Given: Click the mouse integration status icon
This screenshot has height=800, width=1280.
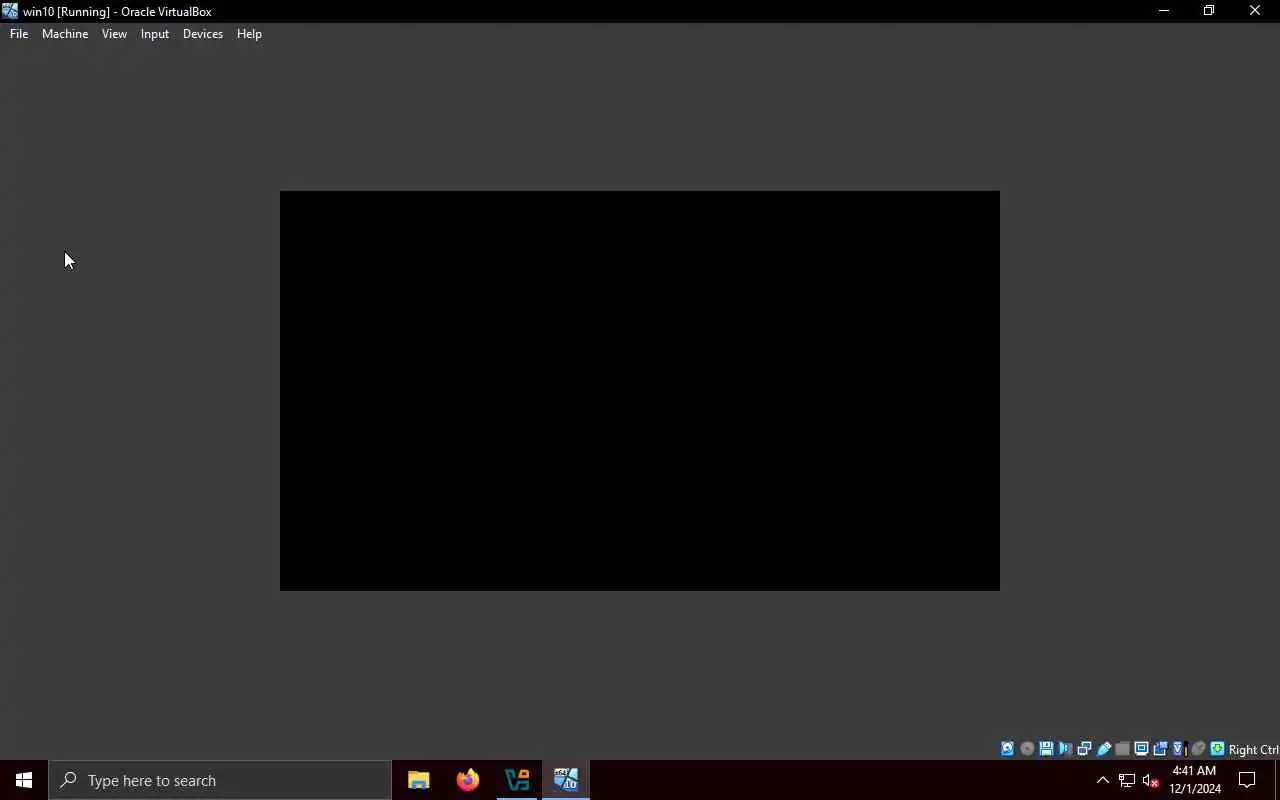Looking at the screenshot, I should click(x=1198, y=749).
